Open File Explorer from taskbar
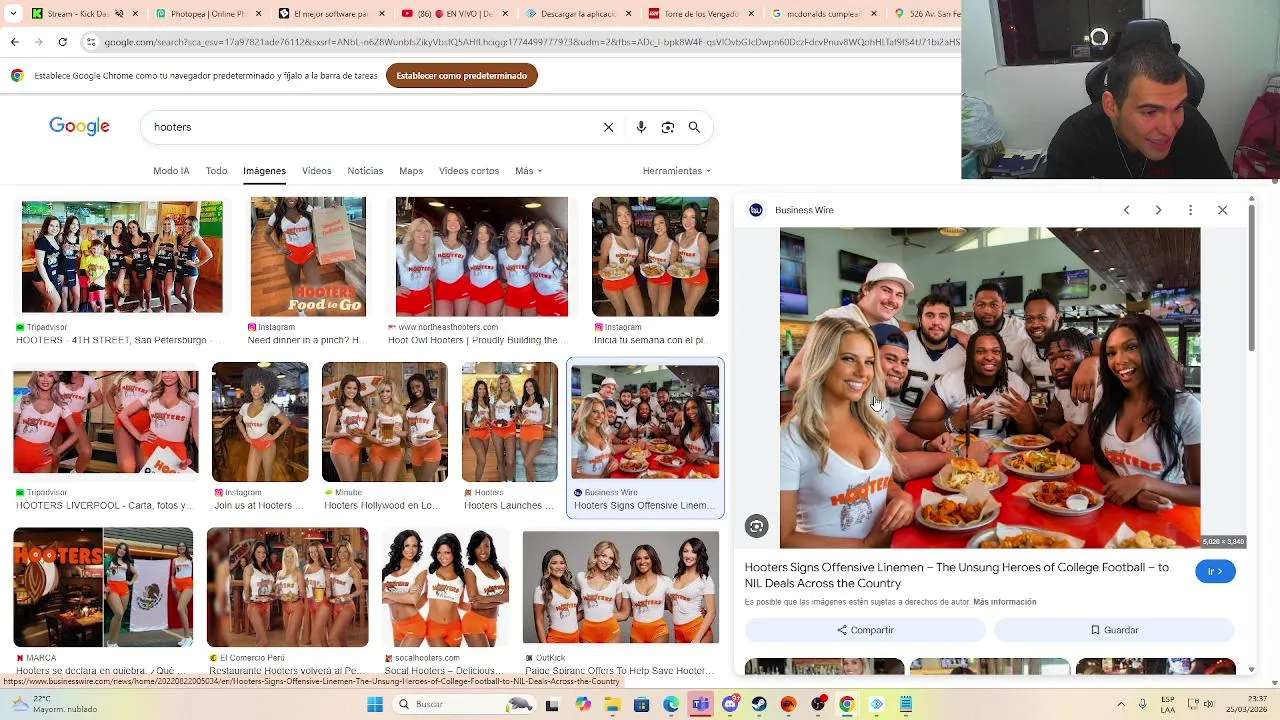The image size is (1280, 720). point(612,704)
